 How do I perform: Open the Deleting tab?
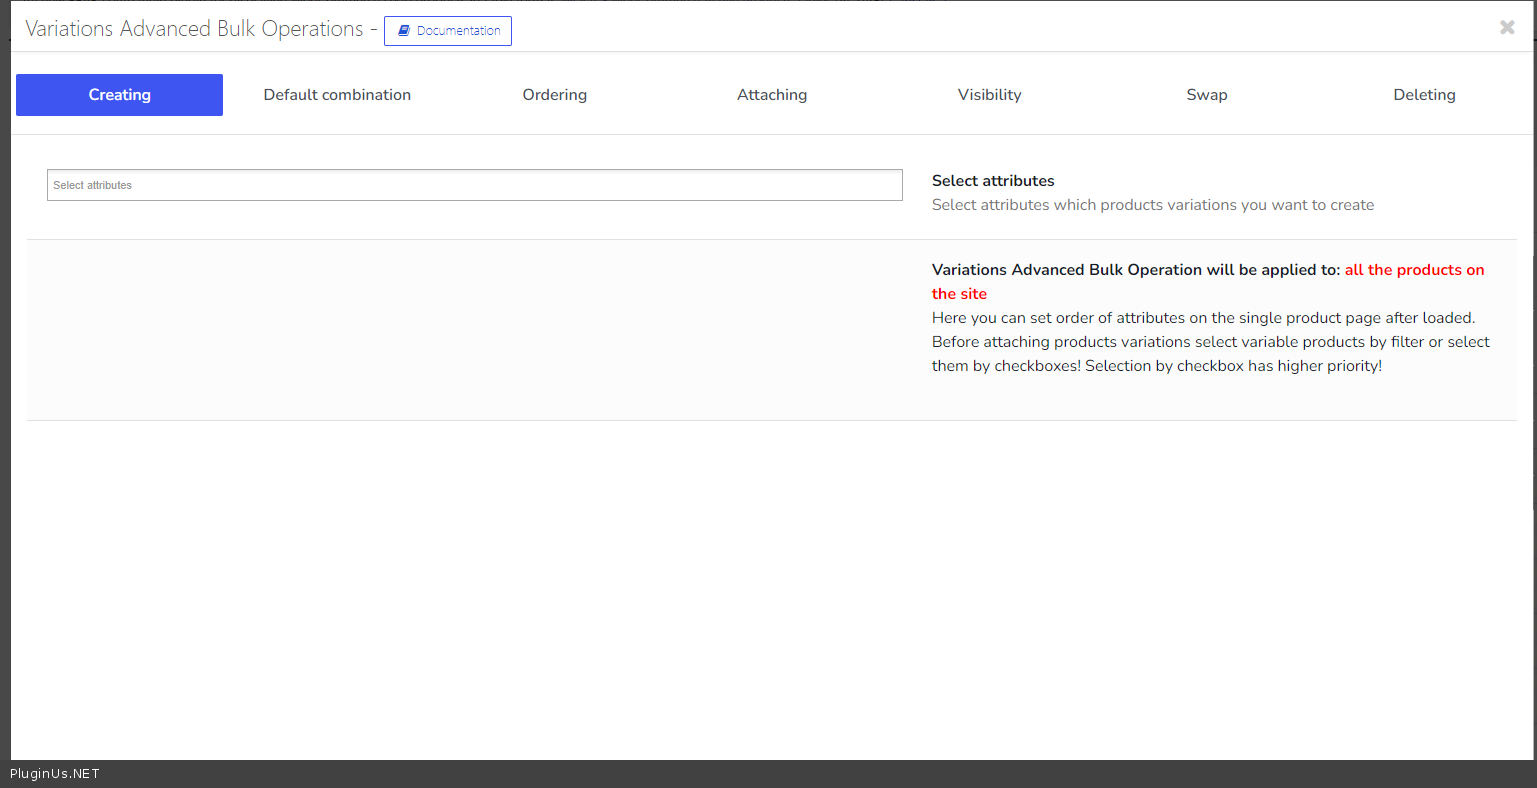(x=1424, y=95)
